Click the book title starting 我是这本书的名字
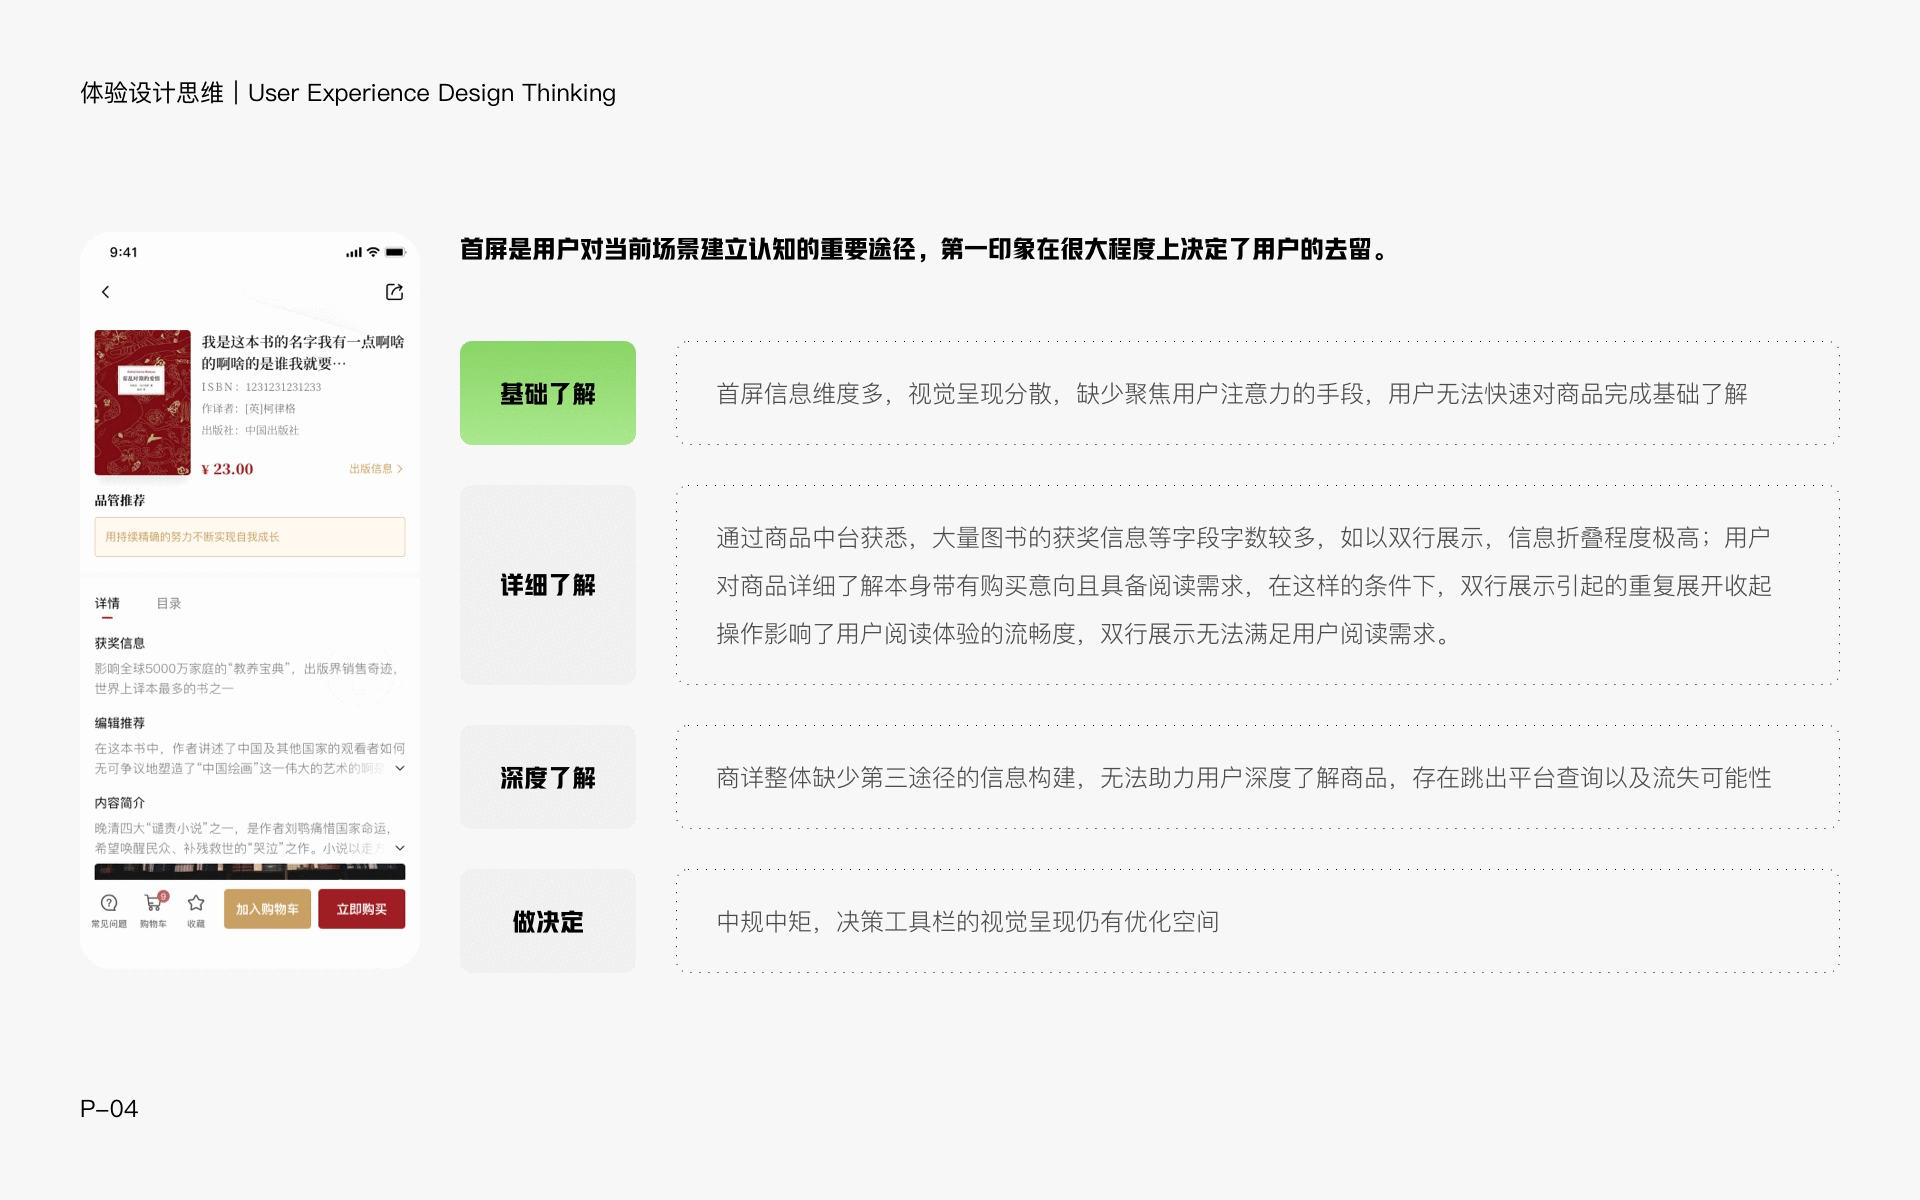This screenshot has height=1200, width=1920. pyautogui.click(x=303, y=352)
